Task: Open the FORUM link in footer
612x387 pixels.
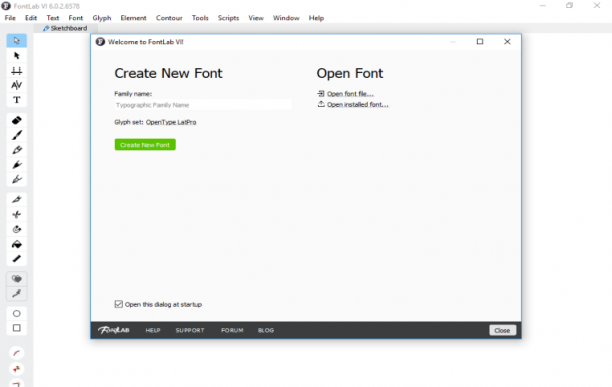Action: [232, 330]
